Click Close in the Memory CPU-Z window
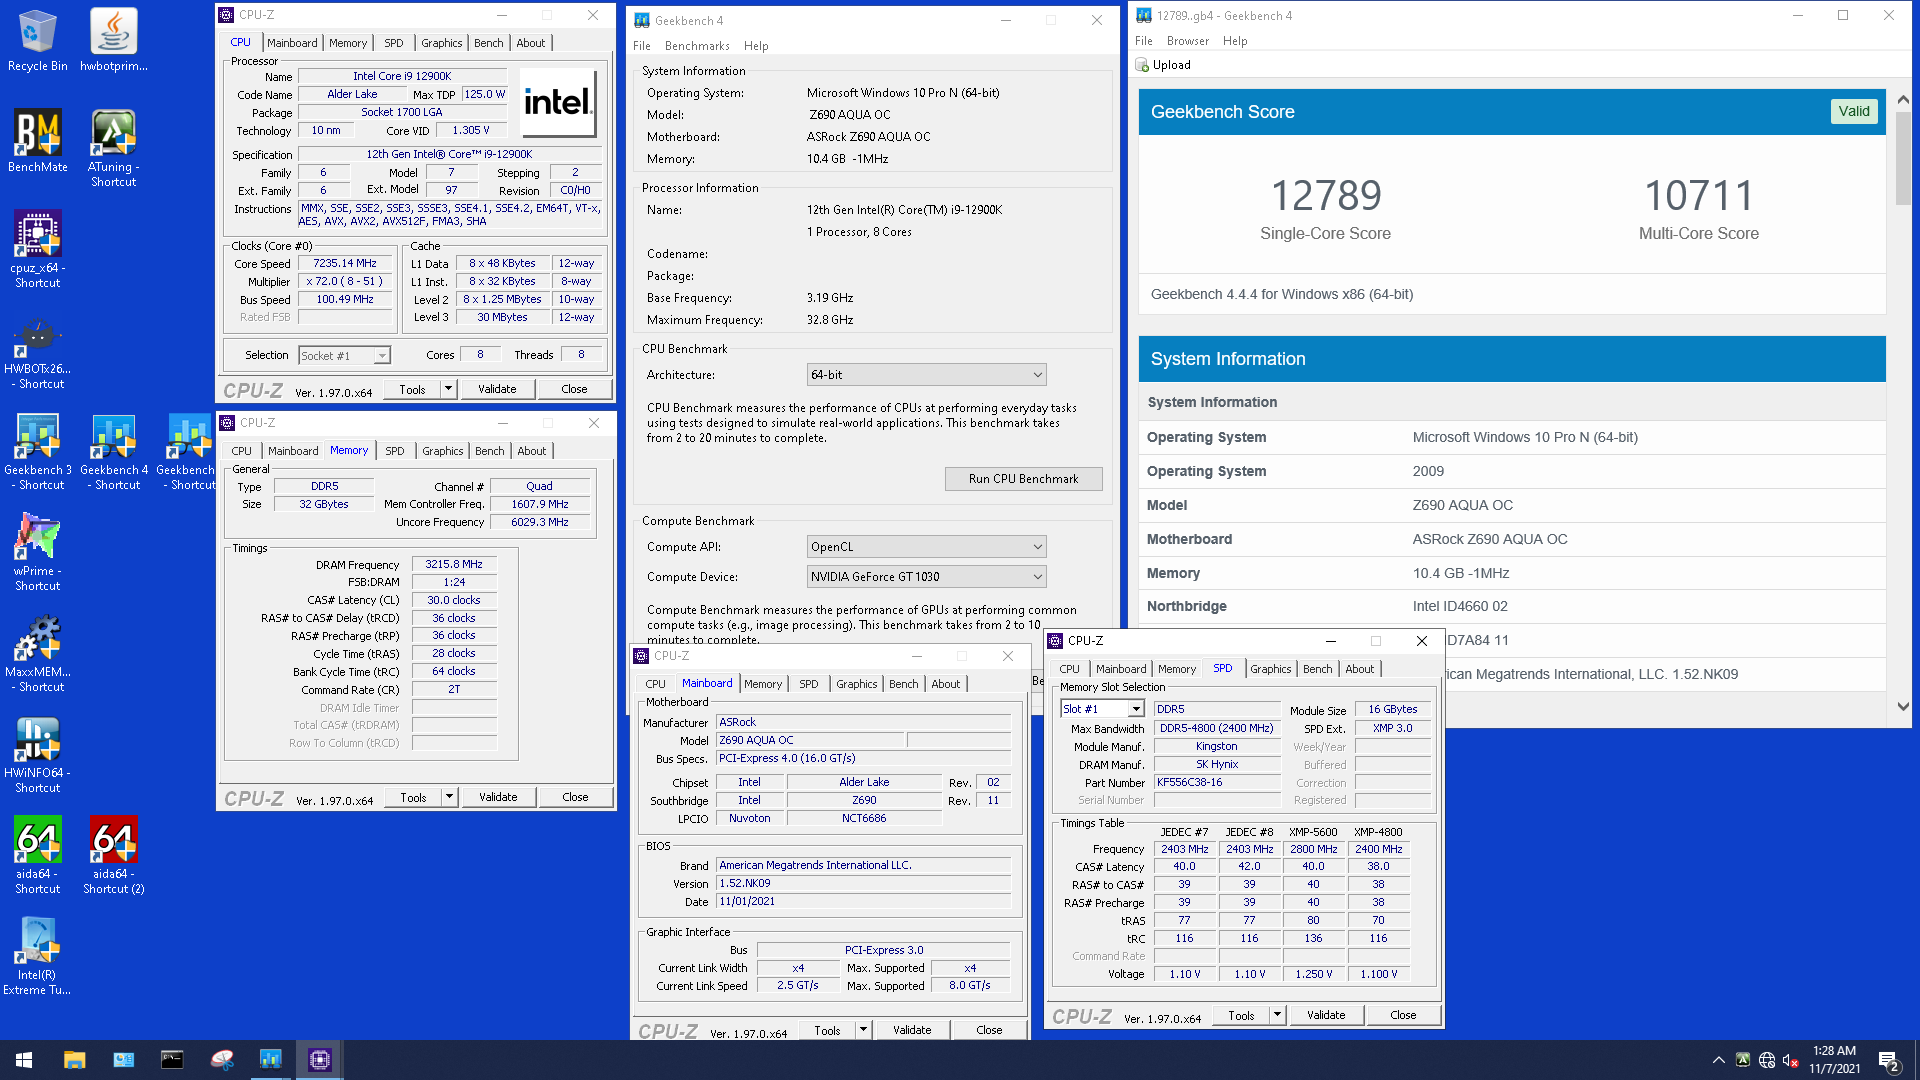1920x1080 pixels. coord(575,797)
